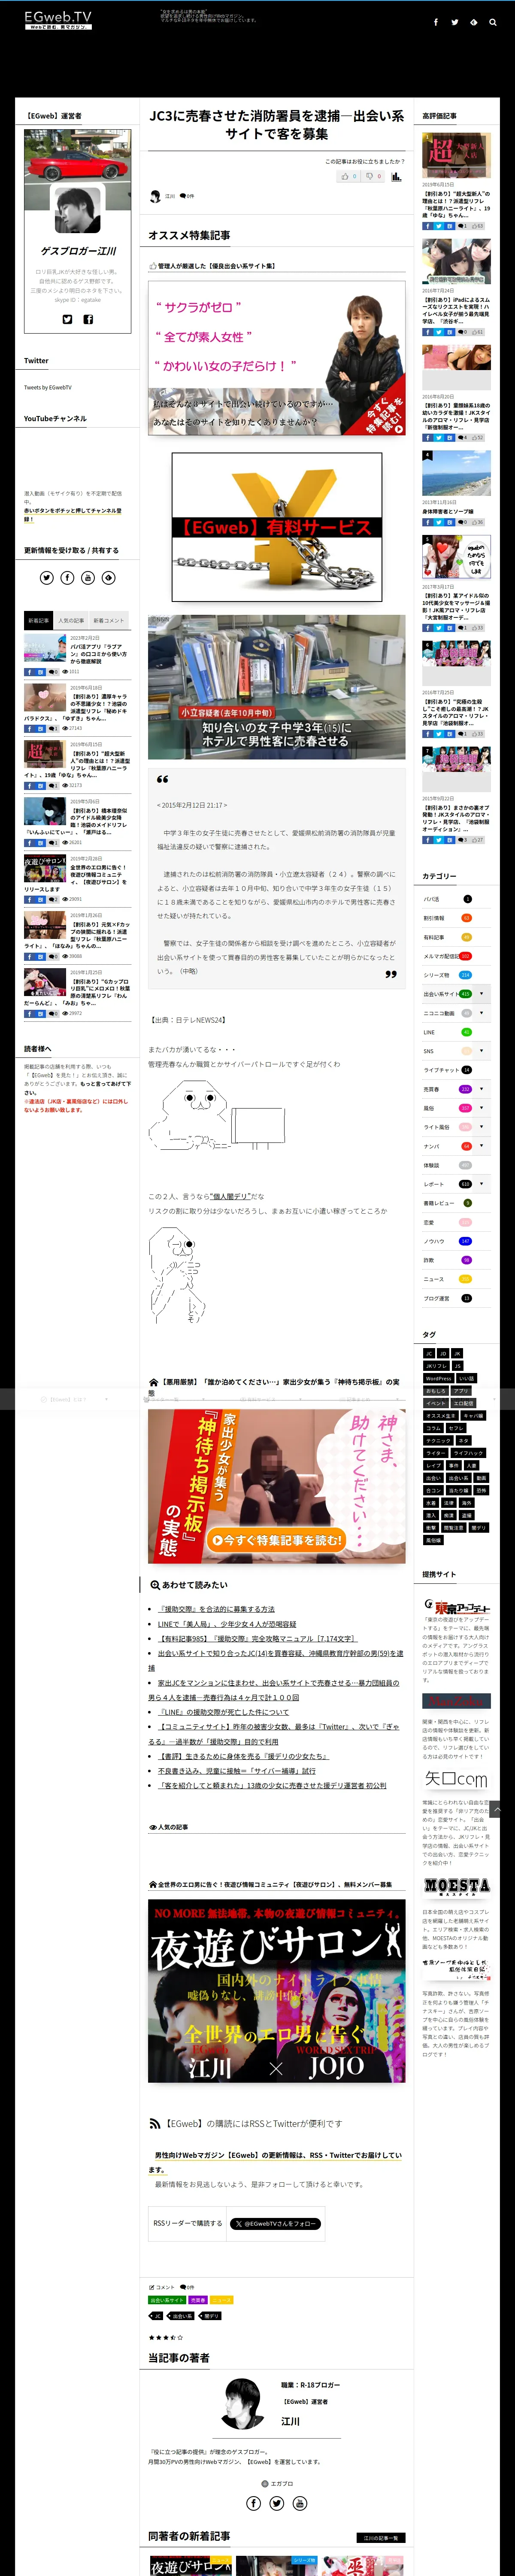The width and height of the screenshot is (515, 2576).
Task: Click the Facebook icon in the ゲスブロガー江川 profile card
Action: [x=88, y=319]
